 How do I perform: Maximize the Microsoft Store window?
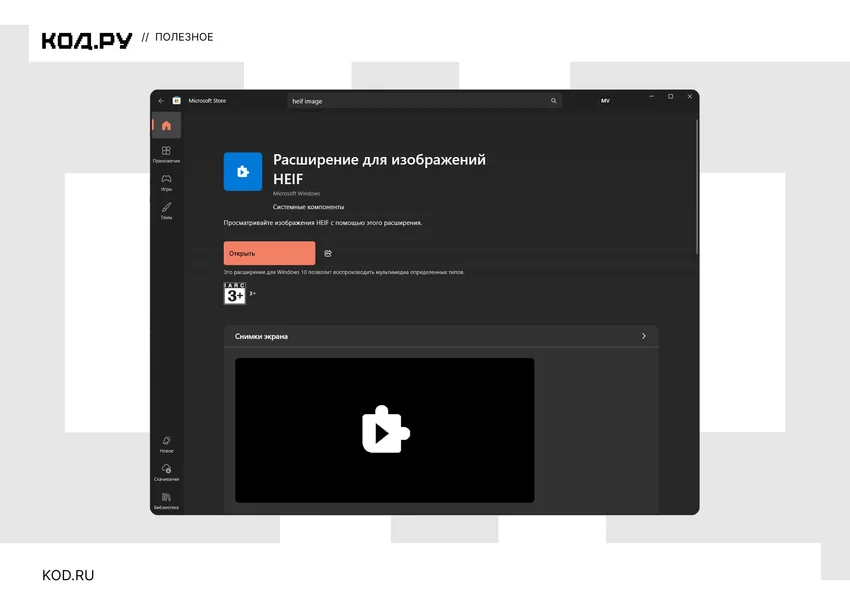coord(671,96)
